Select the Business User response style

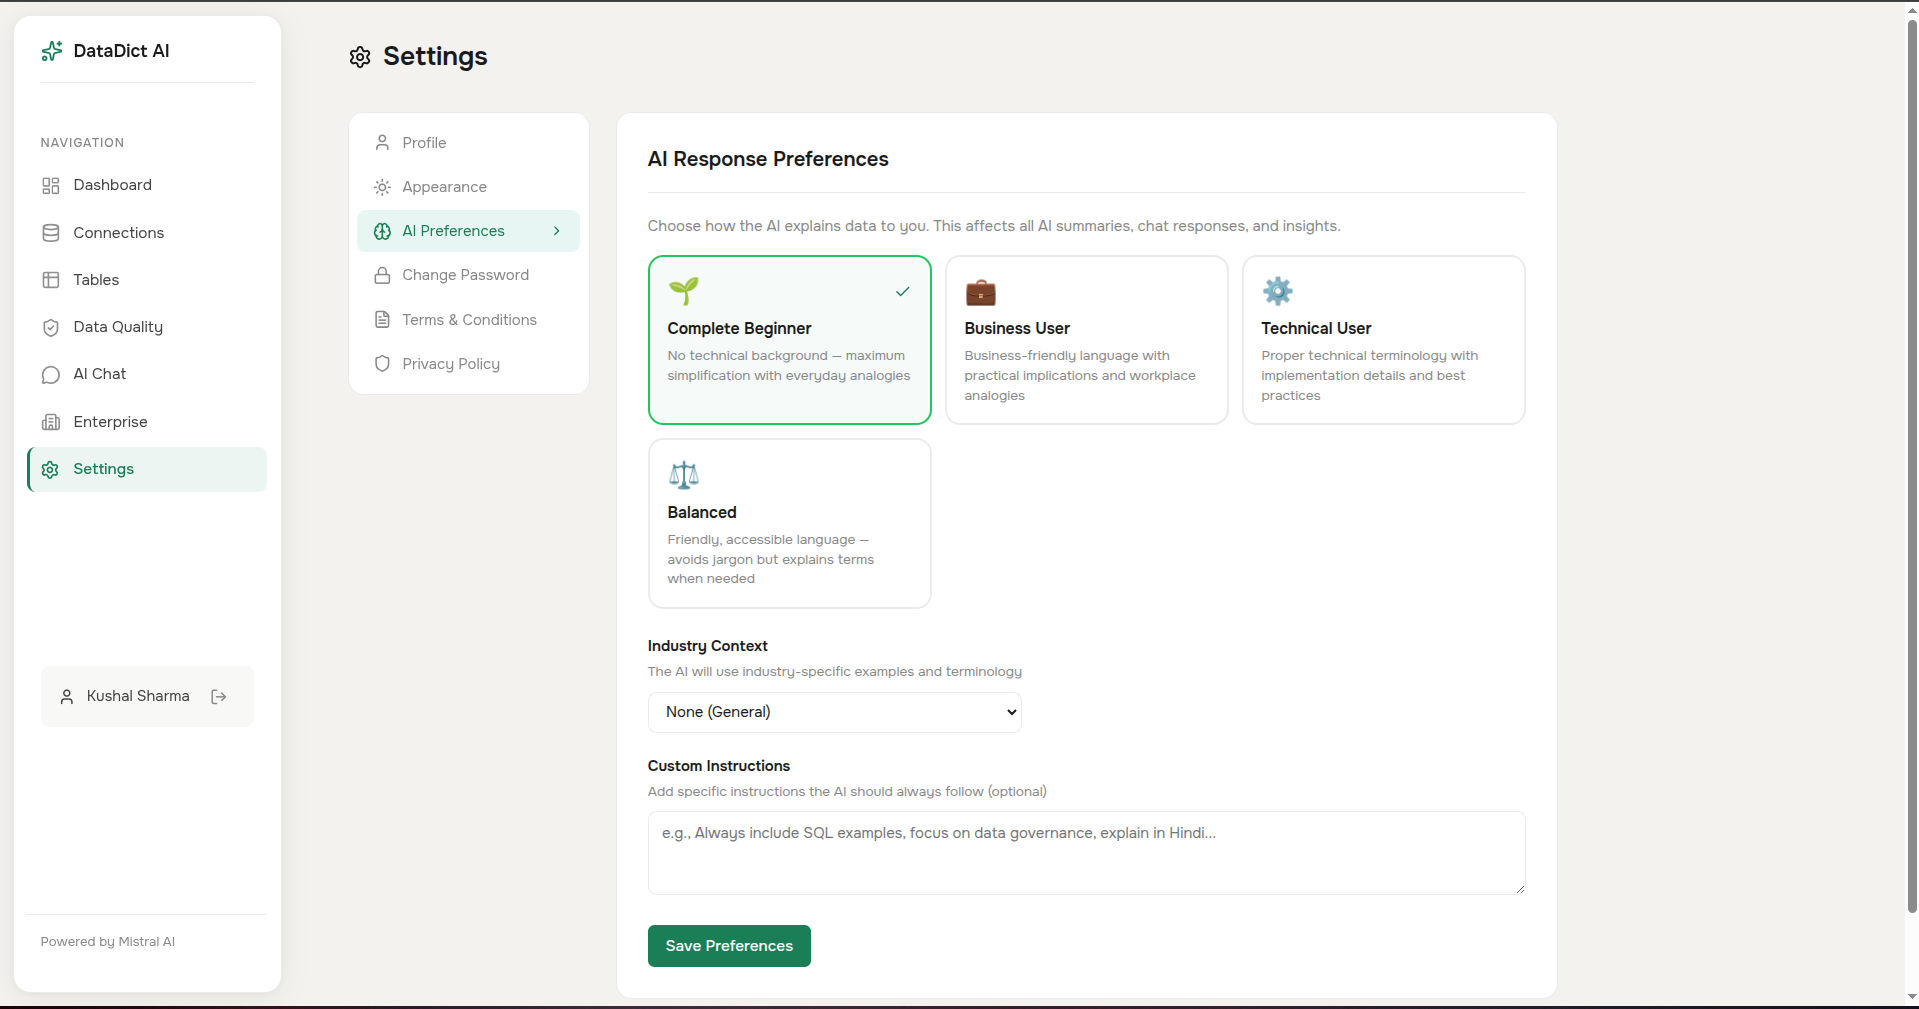1086,340
